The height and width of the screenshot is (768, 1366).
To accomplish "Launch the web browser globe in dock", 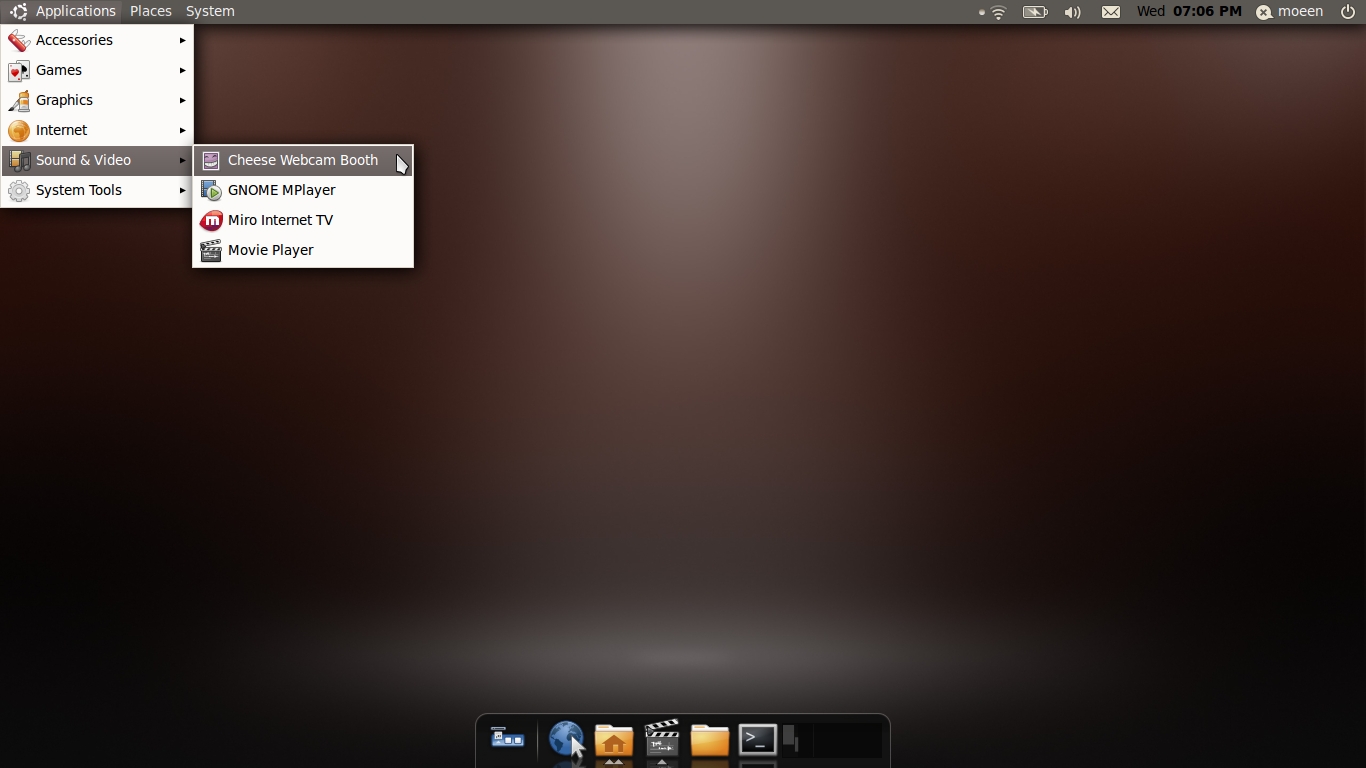I will click(x=567, y=740).
